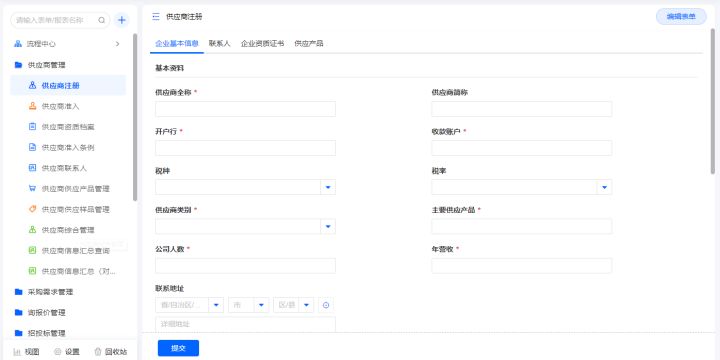Click the 开户行 input field

pos(245,148)
